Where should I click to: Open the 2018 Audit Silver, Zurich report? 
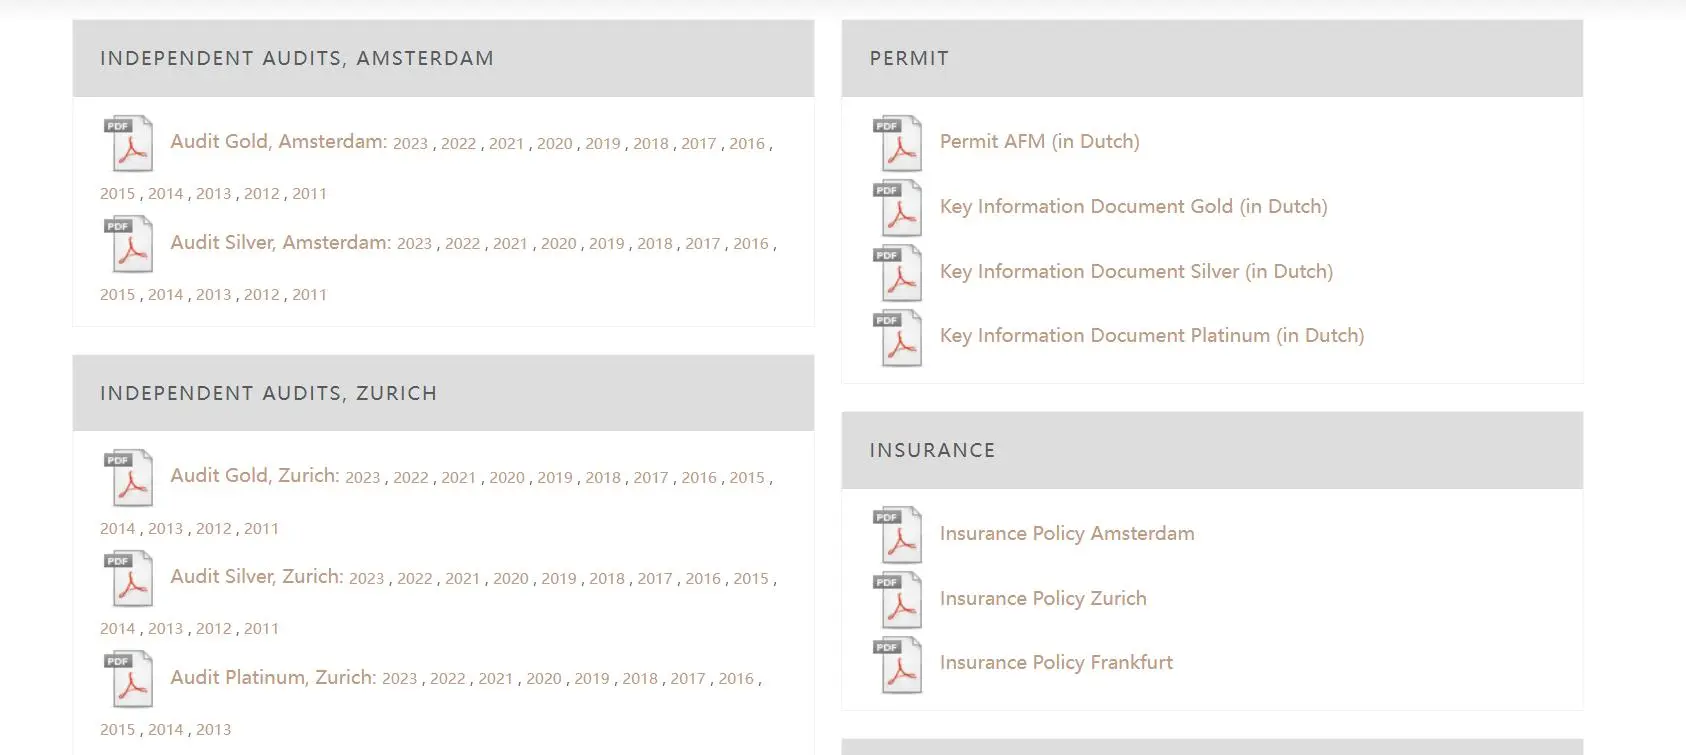606,579
